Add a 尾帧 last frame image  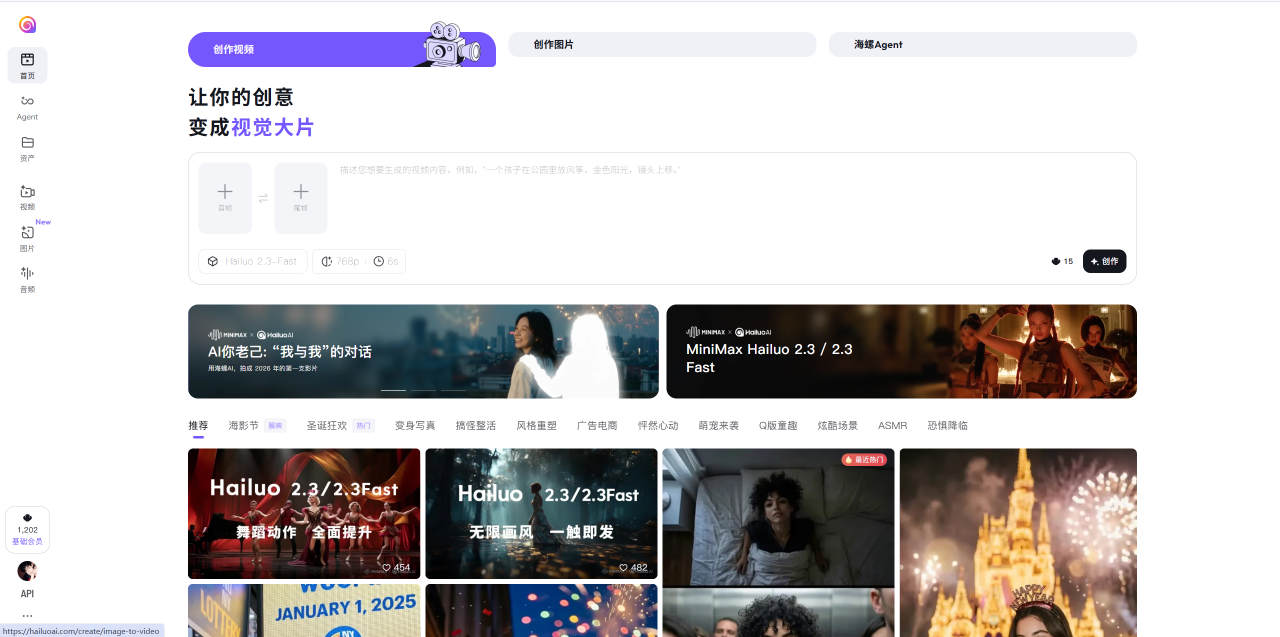click(301, 198)
